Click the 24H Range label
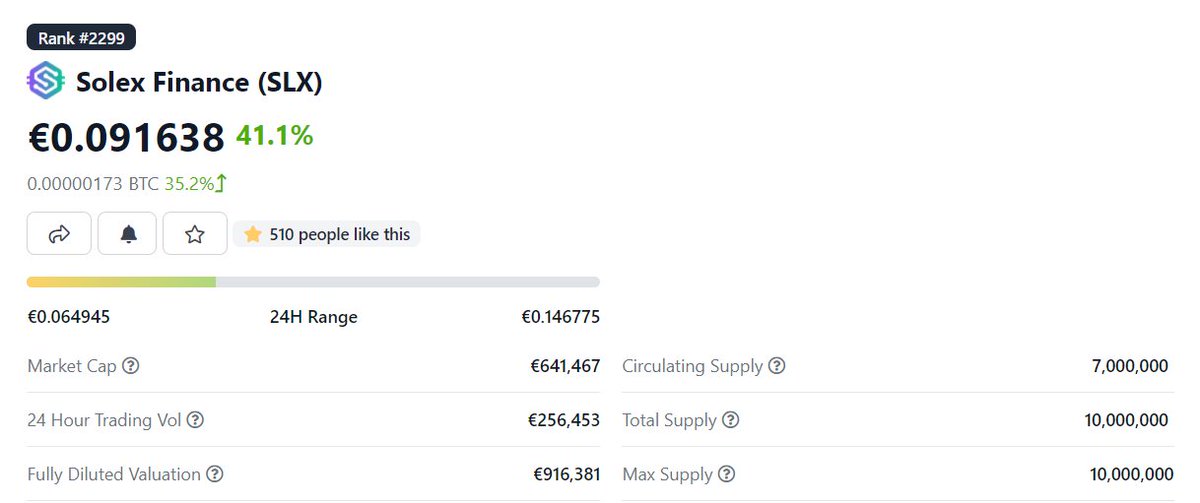The image size is (1200, 503). (314, 317)
